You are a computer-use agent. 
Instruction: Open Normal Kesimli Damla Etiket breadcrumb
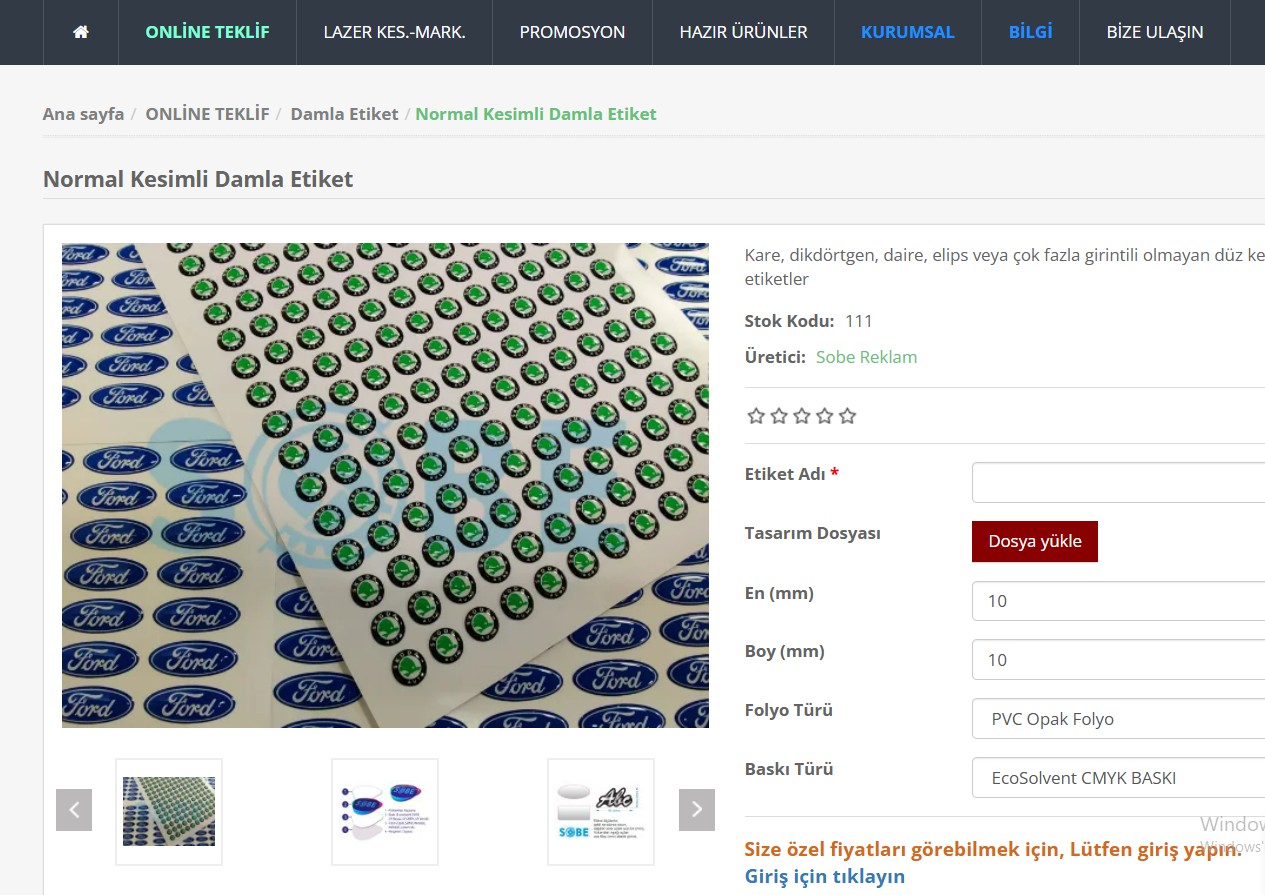[x=536, y=114]
